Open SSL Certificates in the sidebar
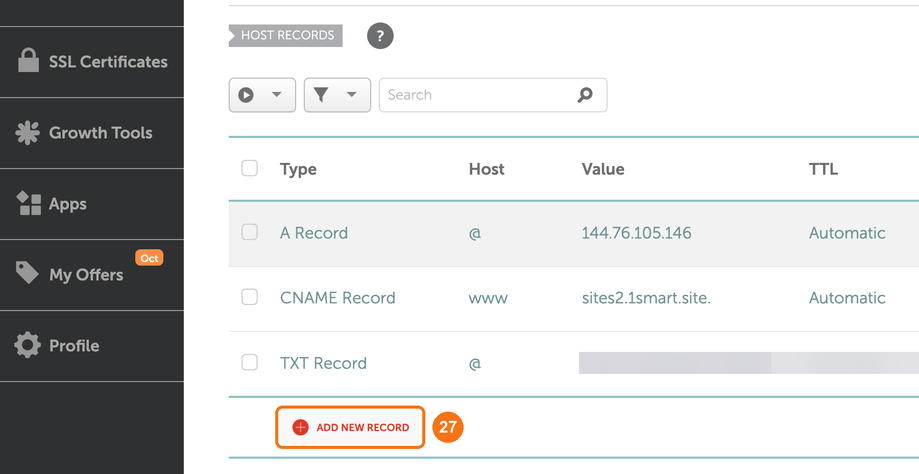Image resolution: width=919 pixels, height=474 pixels. click(91, 62)
